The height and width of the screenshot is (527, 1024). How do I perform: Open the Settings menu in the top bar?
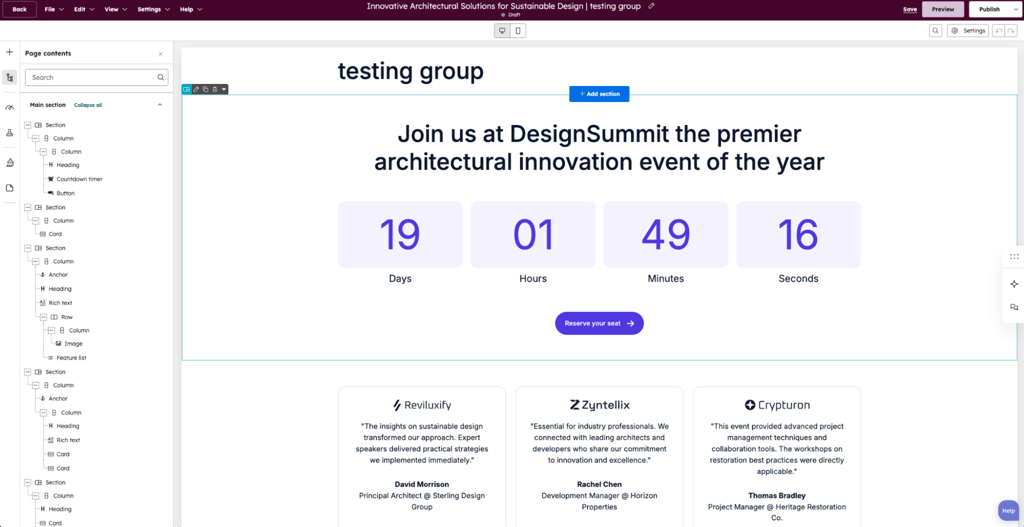click(x=153, y=10)
